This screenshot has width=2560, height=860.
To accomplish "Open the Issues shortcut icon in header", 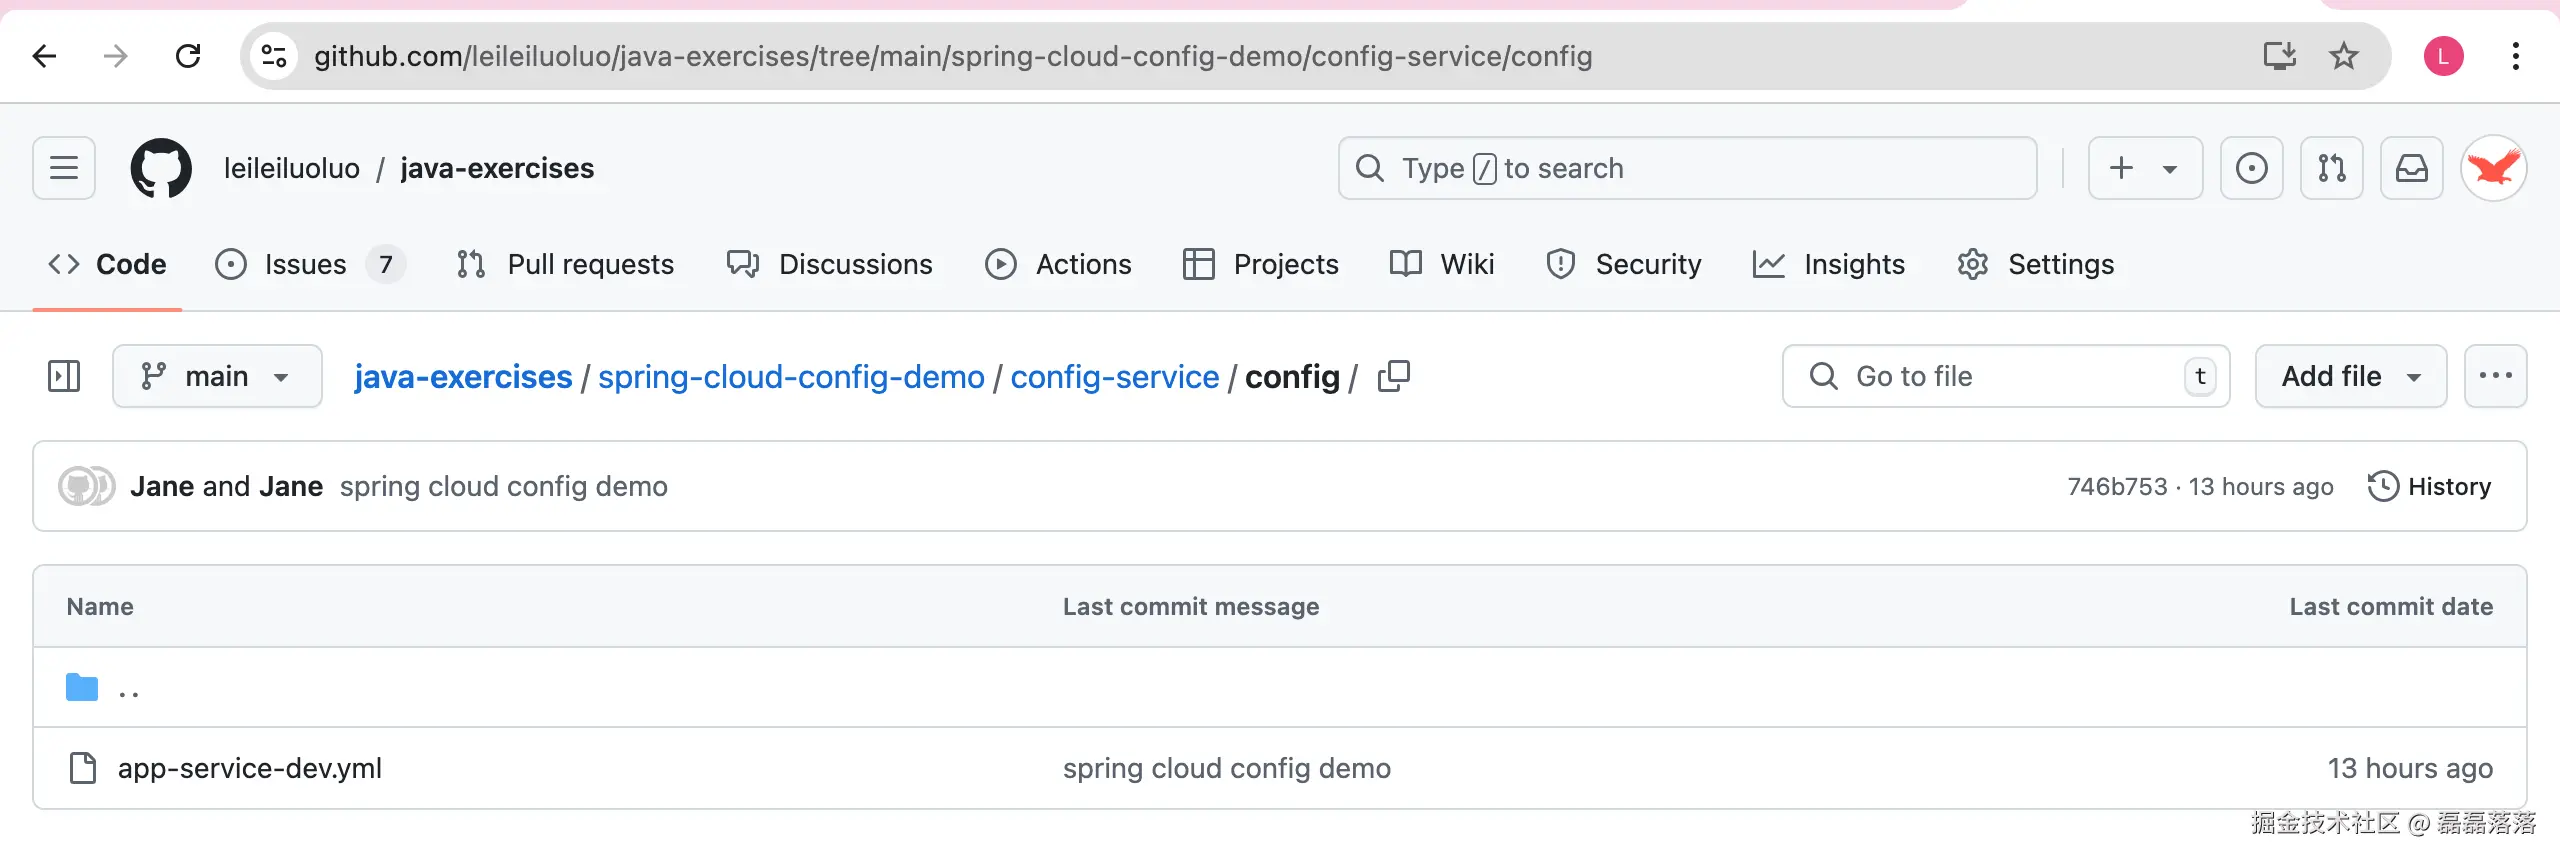I will pos(2251,168).
